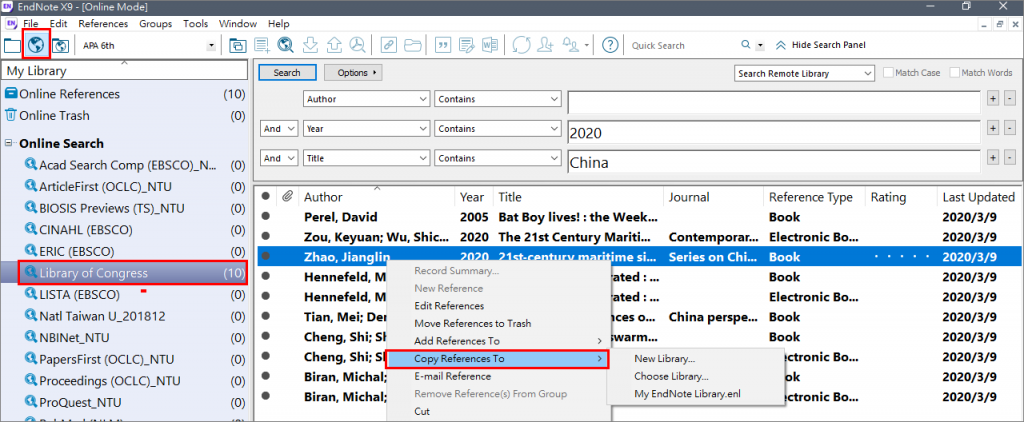This screenshot has height=422, width=1024.
Task: Enable the Match Words checkbox
Action: tap(955, 73)
